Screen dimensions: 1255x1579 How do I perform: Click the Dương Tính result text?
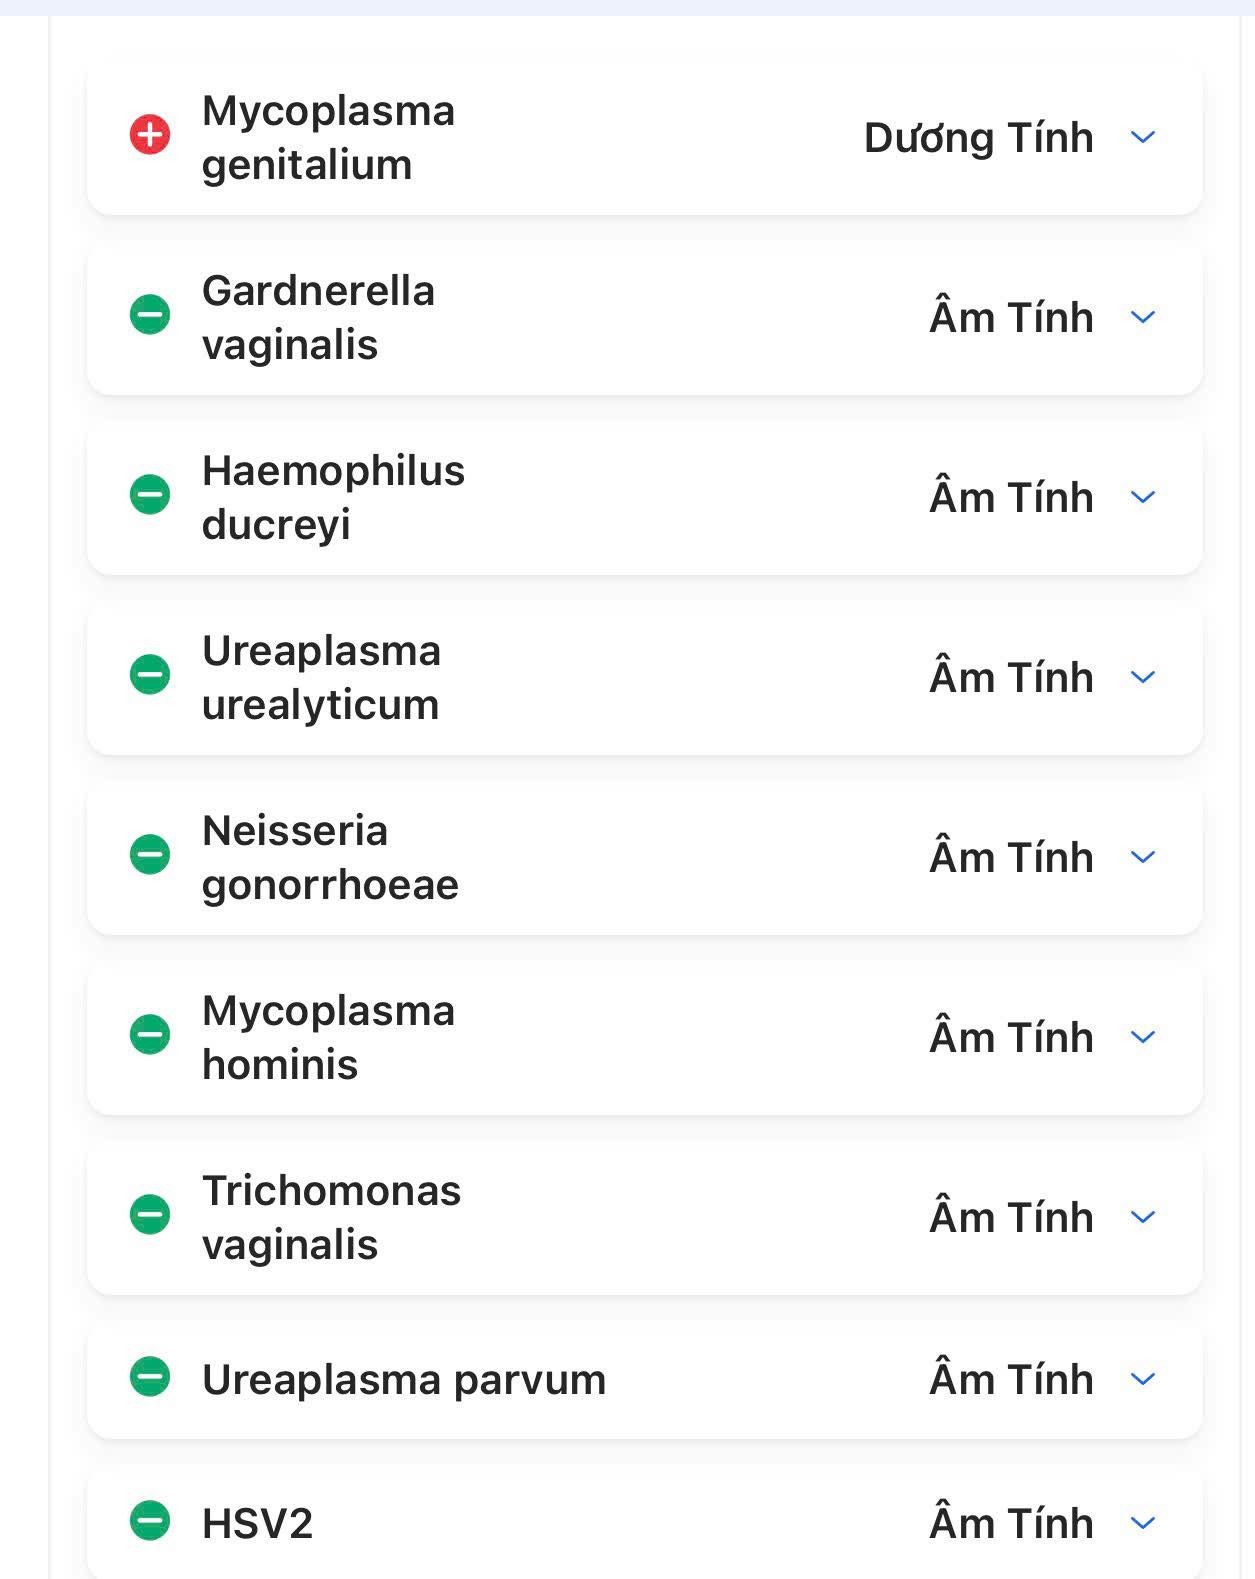point(978,138)
